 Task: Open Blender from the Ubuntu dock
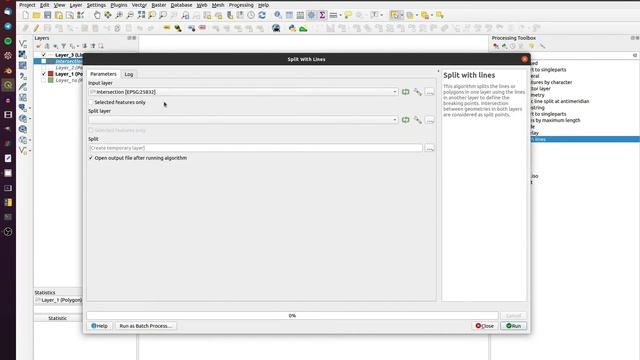[x=8, y=71]
